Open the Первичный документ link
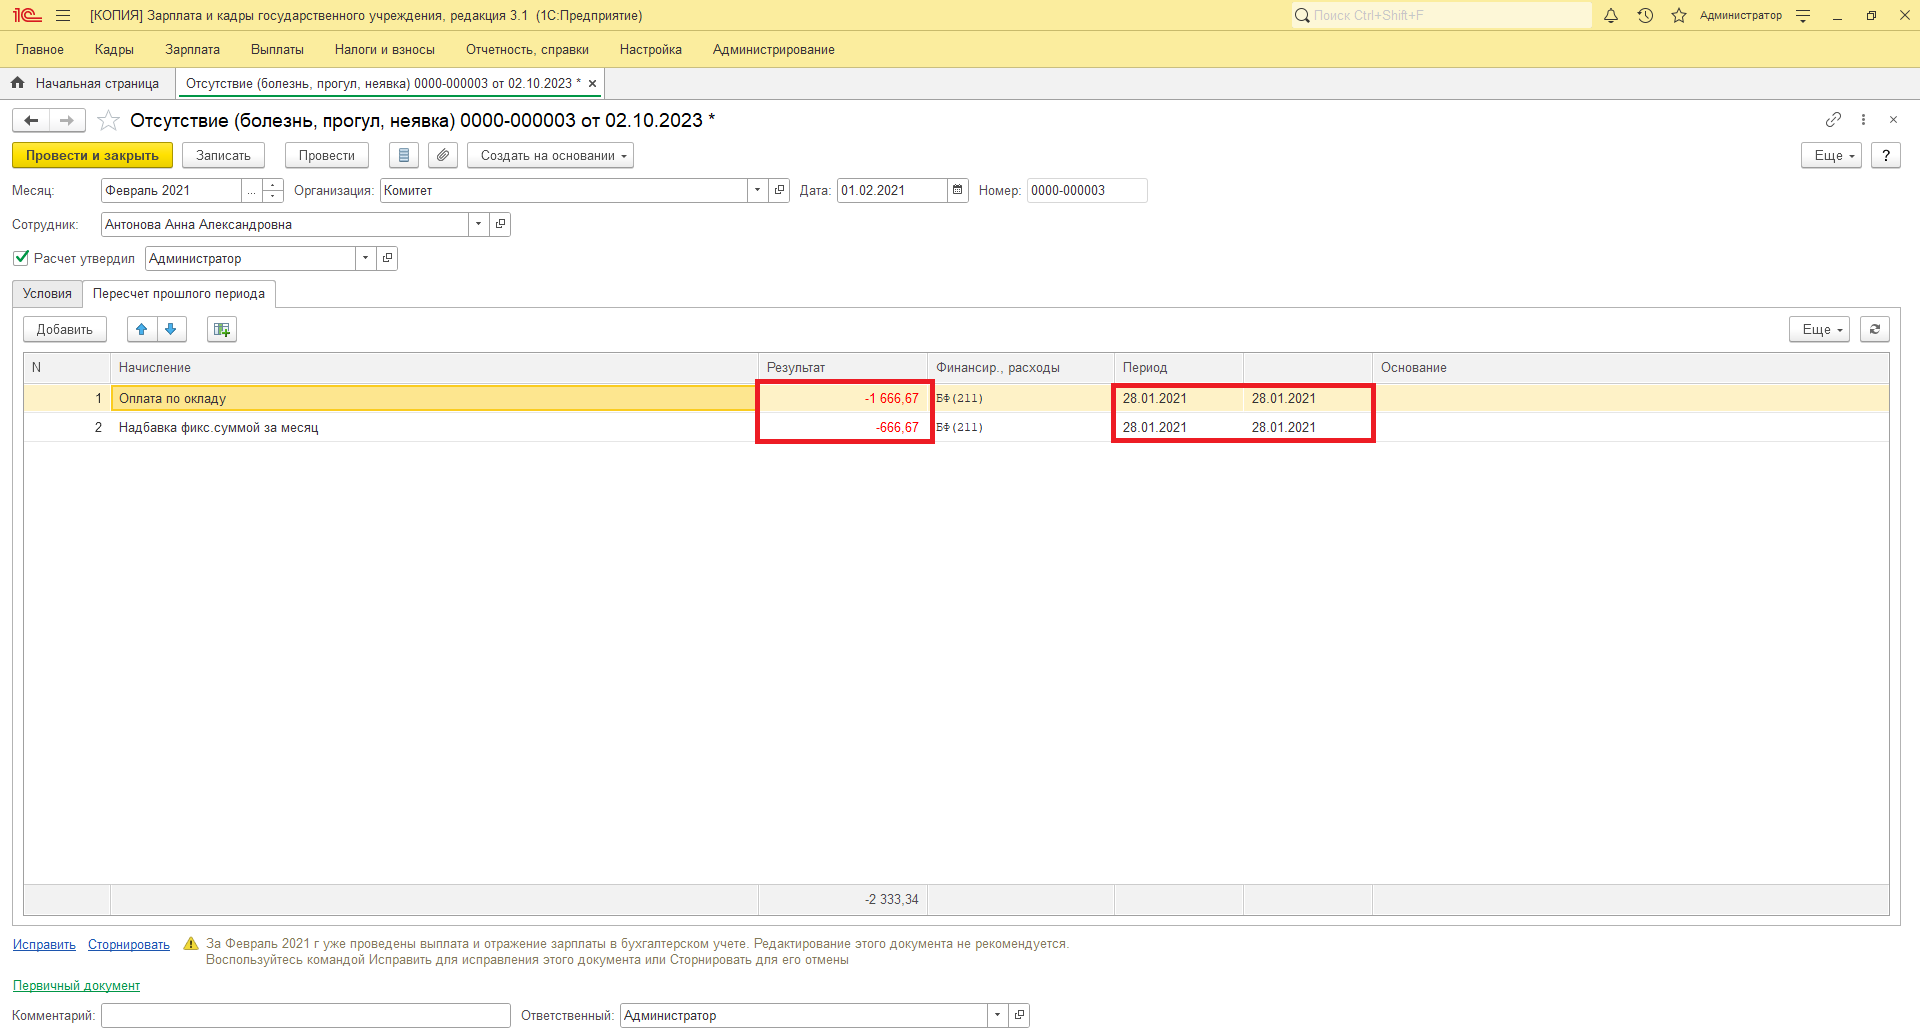Viewport: 1920px width, 1034px height. 76,986
